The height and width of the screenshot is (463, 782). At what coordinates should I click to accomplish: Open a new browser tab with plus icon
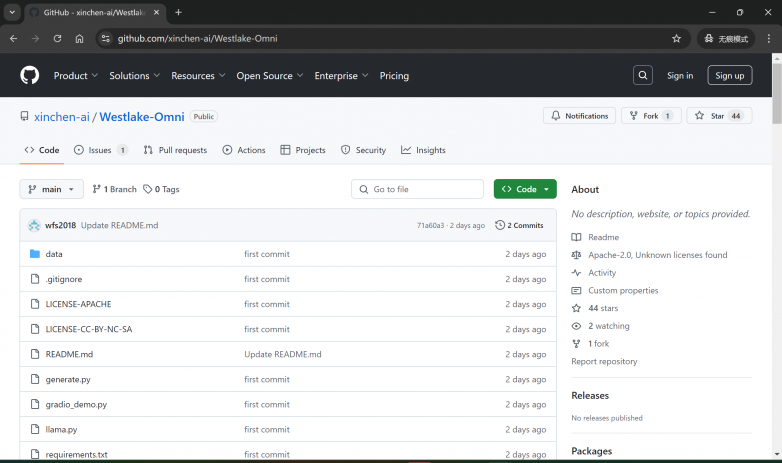point(178,12)
